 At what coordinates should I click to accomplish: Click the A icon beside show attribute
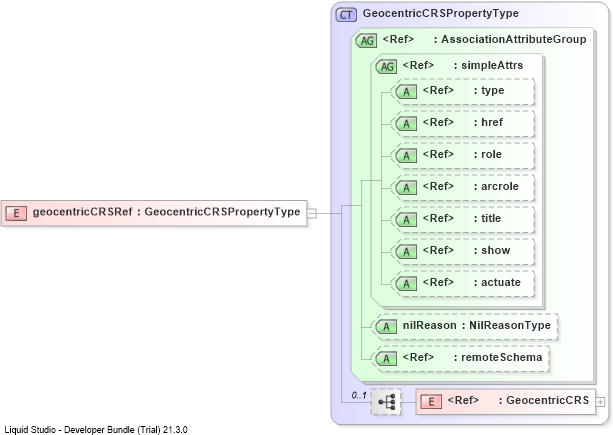pyautogui.click(x=406, y=252)
